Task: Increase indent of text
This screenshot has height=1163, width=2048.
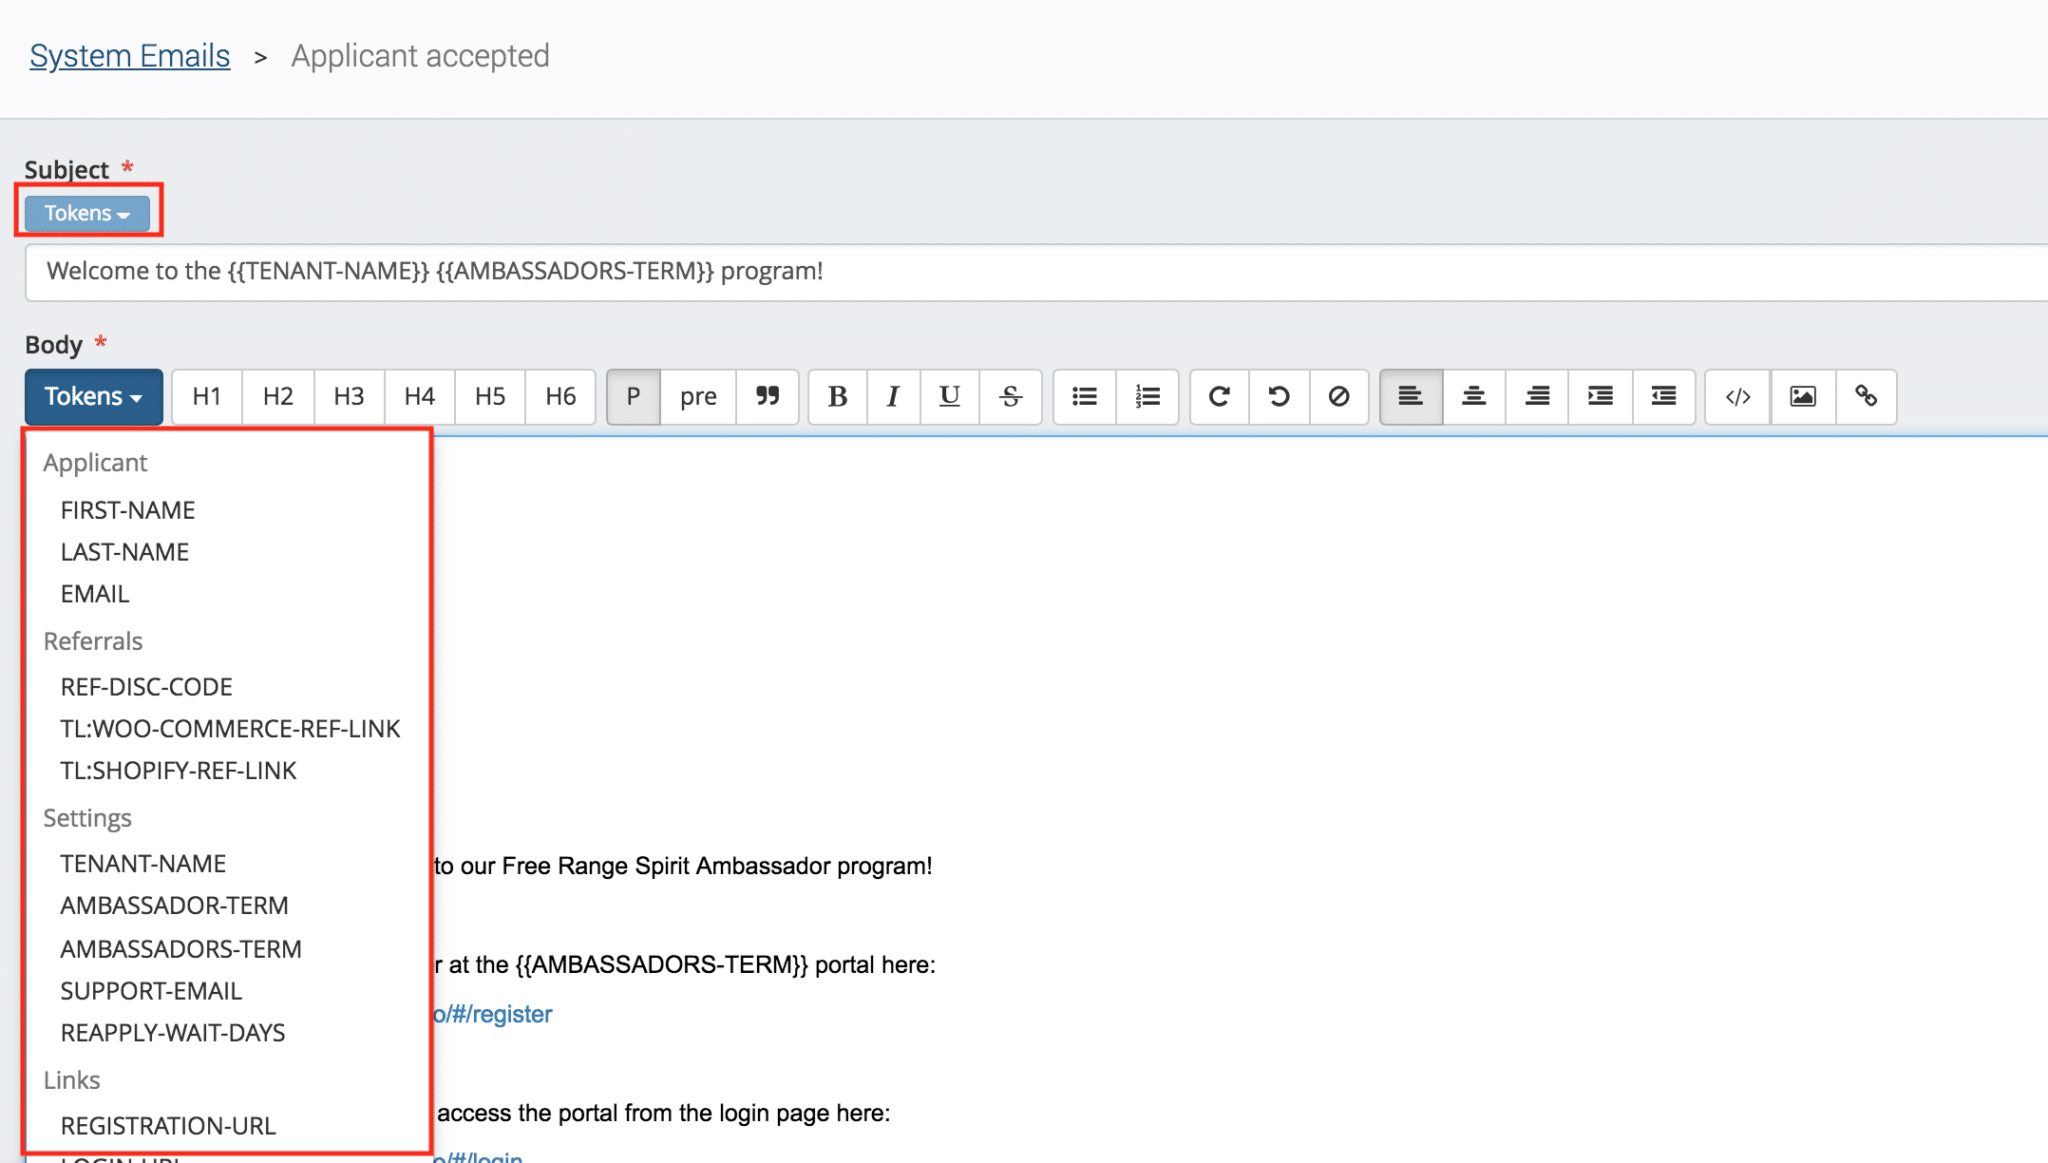Action: (1601, 397)
